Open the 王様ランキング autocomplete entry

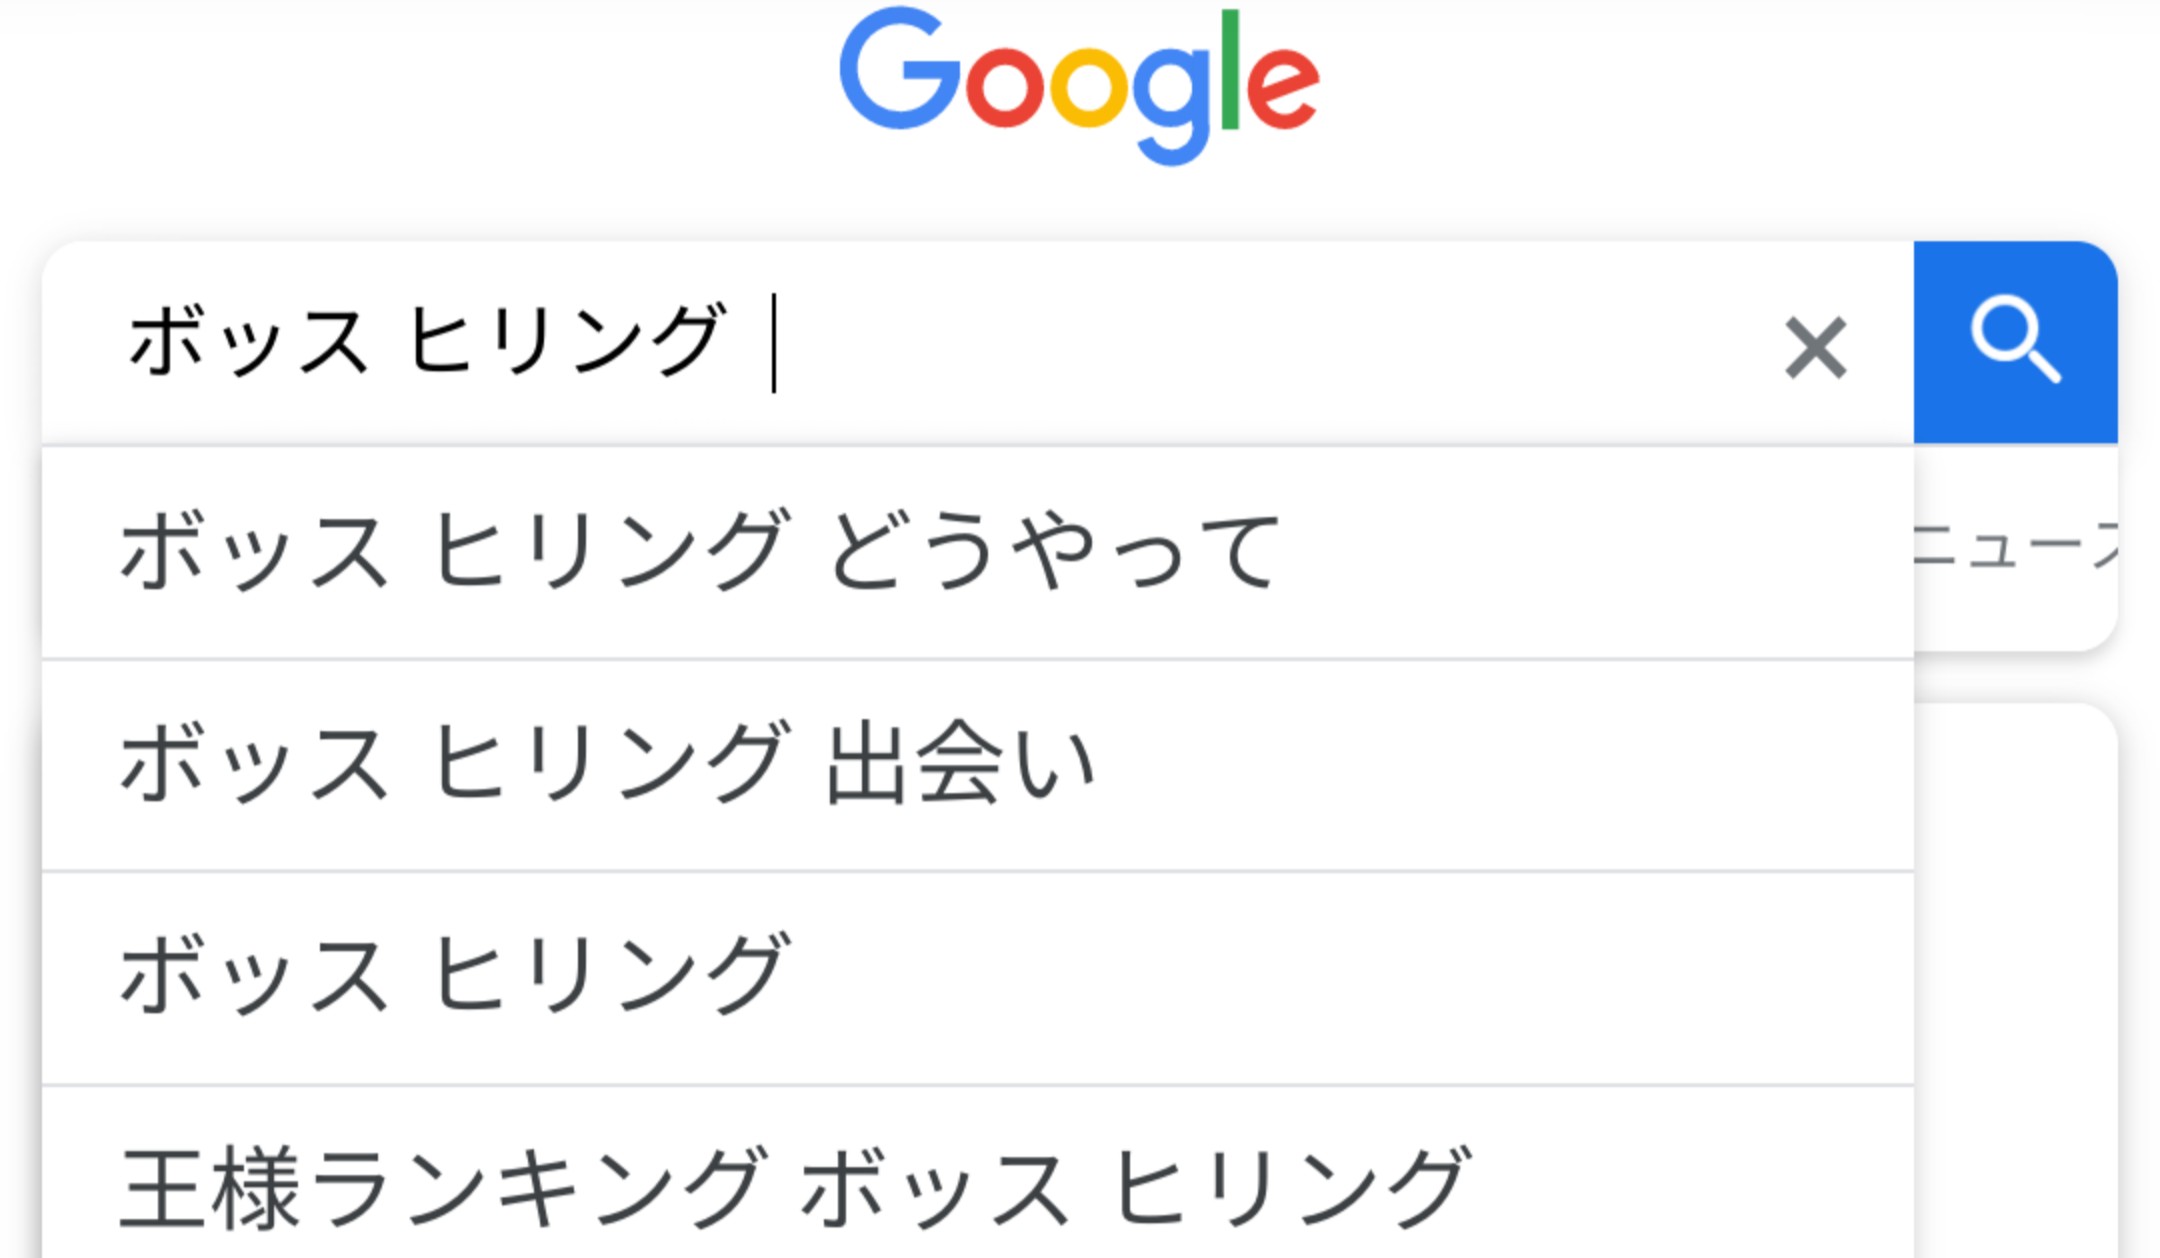pos(795,1186)
